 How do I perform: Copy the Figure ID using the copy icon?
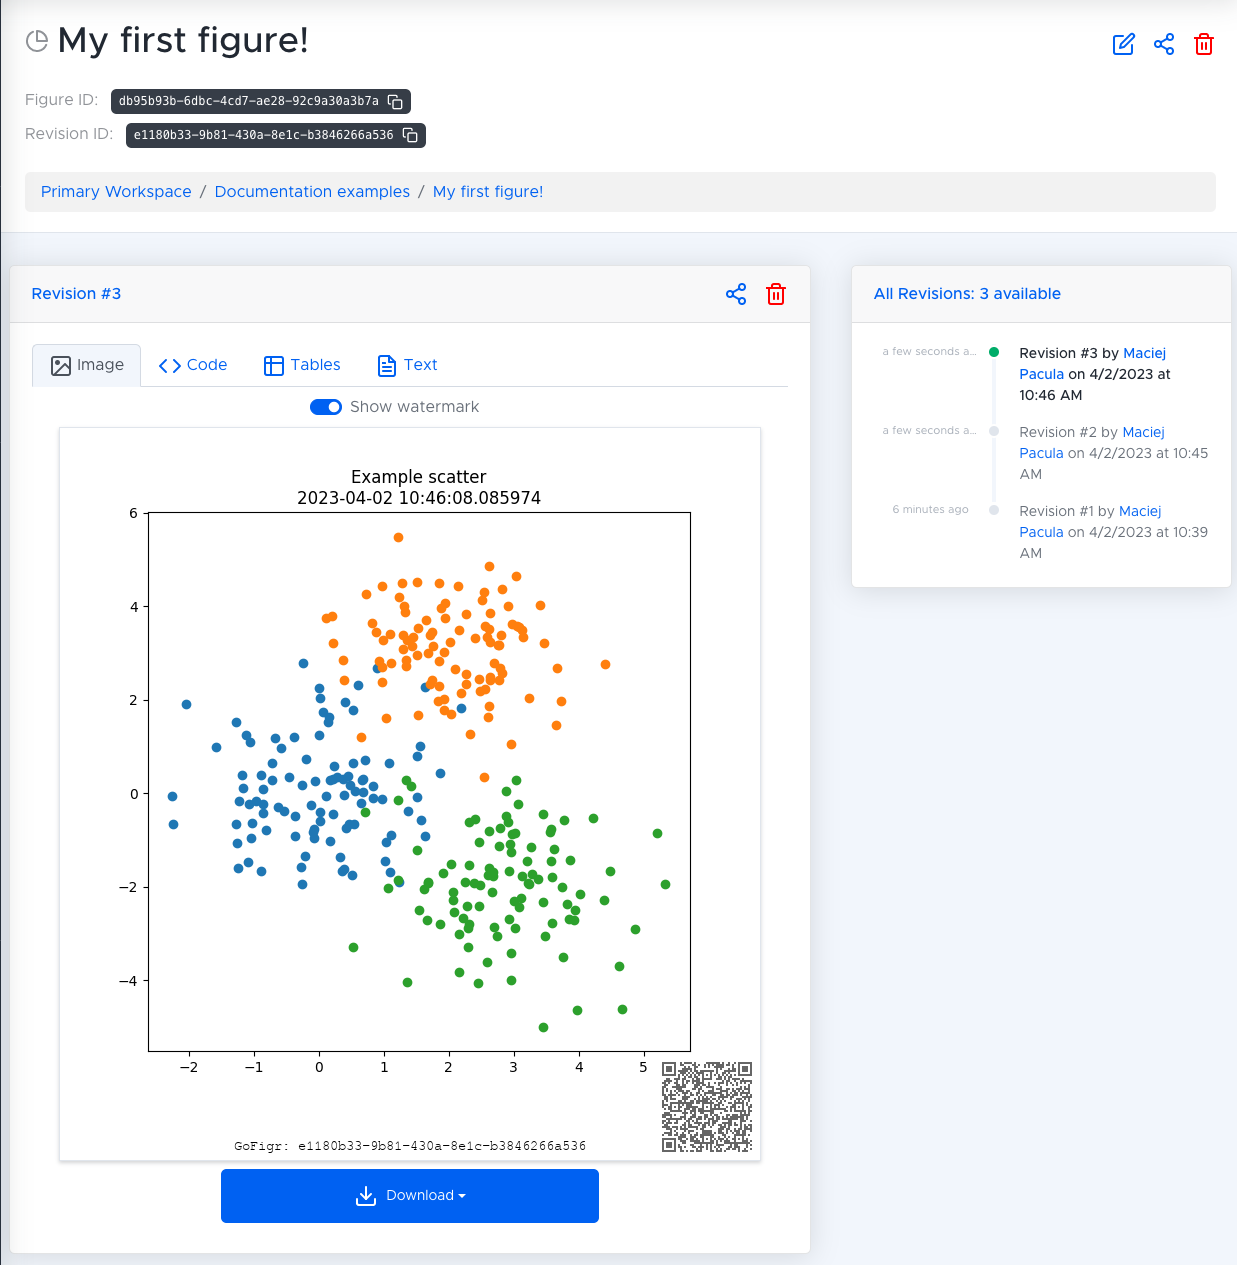pyautogui.click(x=395, y=101)
